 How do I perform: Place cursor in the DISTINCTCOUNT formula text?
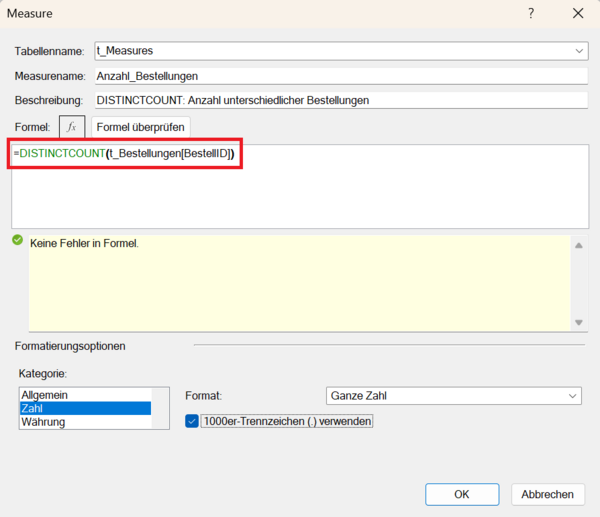click(x=125, y=154)
